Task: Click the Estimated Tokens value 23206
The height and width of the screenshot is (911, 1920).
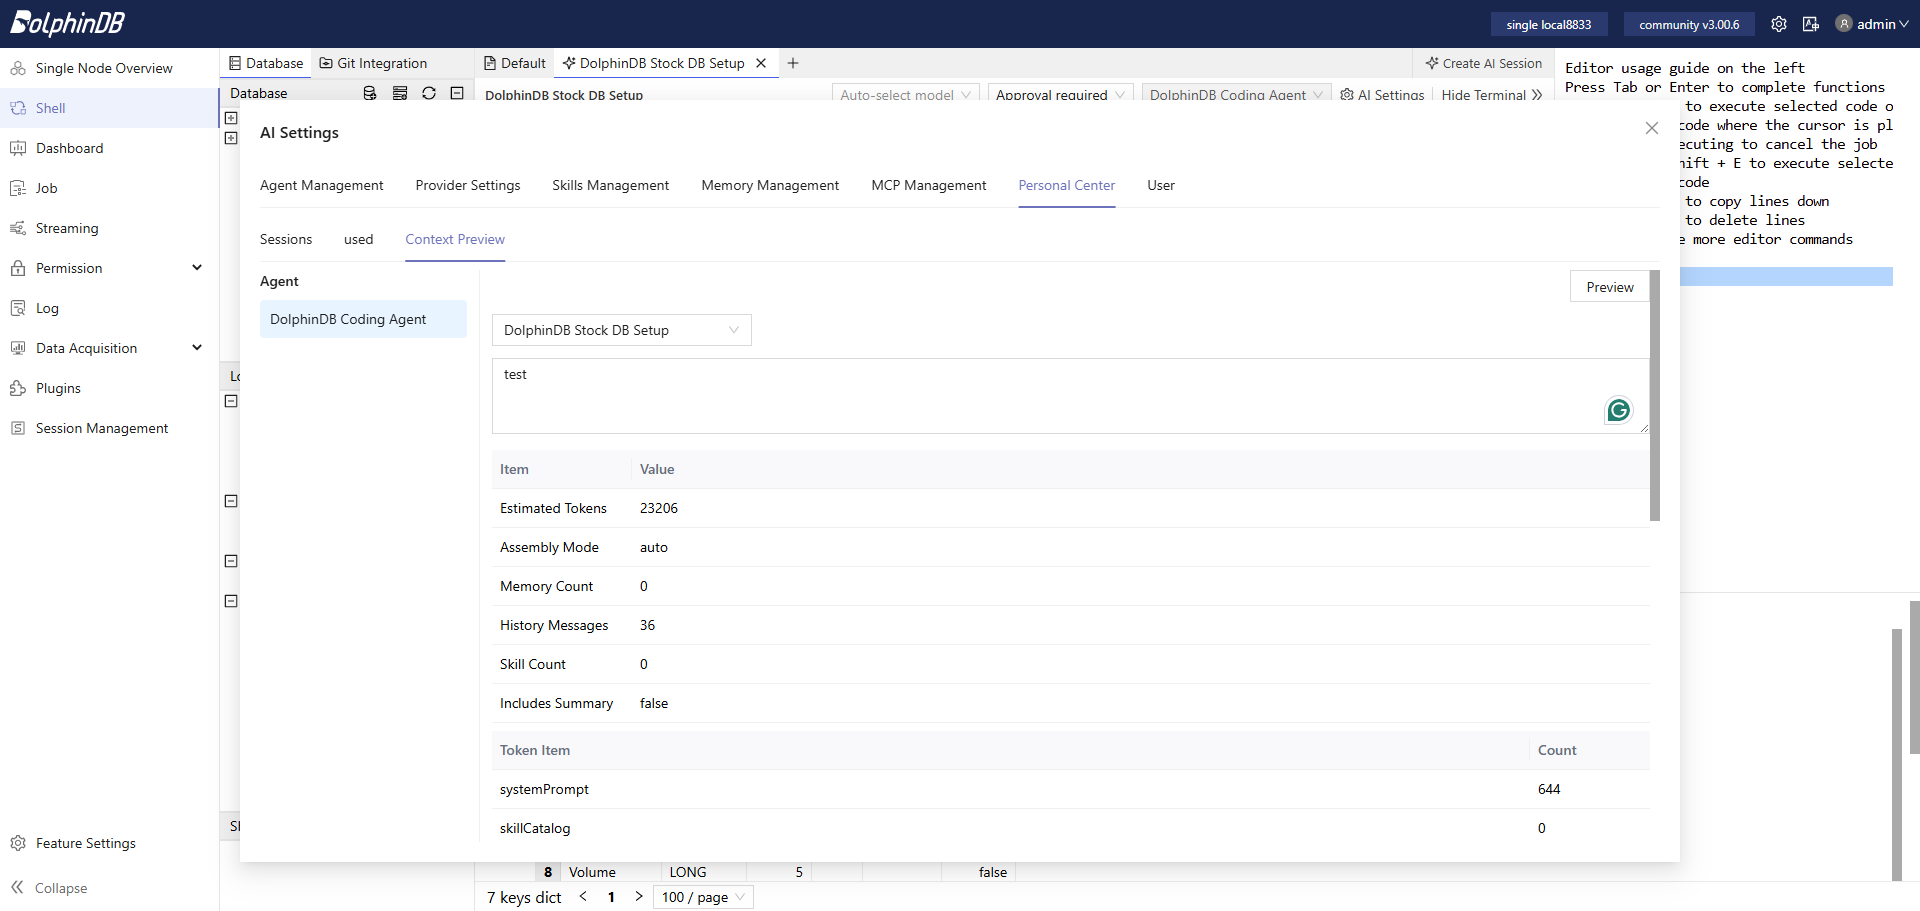Action: (659, 508)
